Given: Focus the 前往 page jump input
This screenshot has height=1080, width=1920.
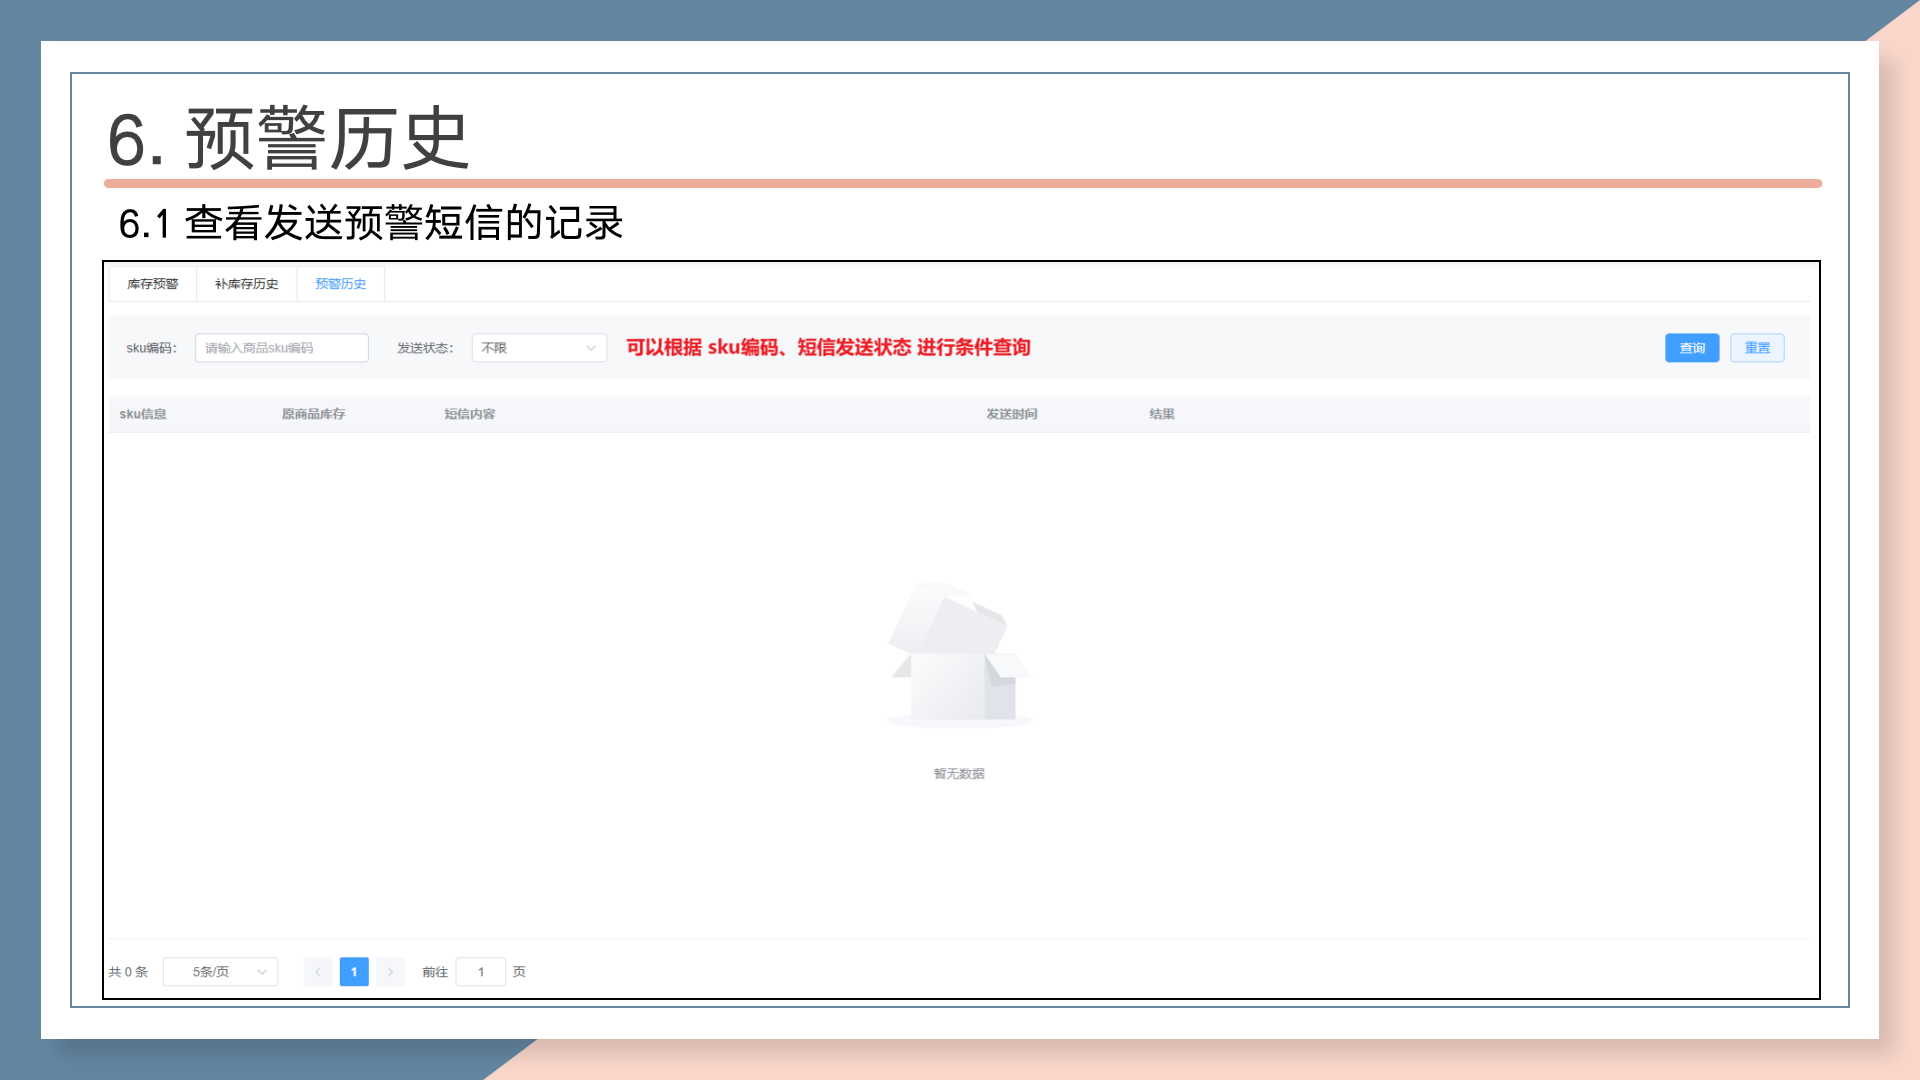Looking at the screenshot, I should (x=480, y=972).
